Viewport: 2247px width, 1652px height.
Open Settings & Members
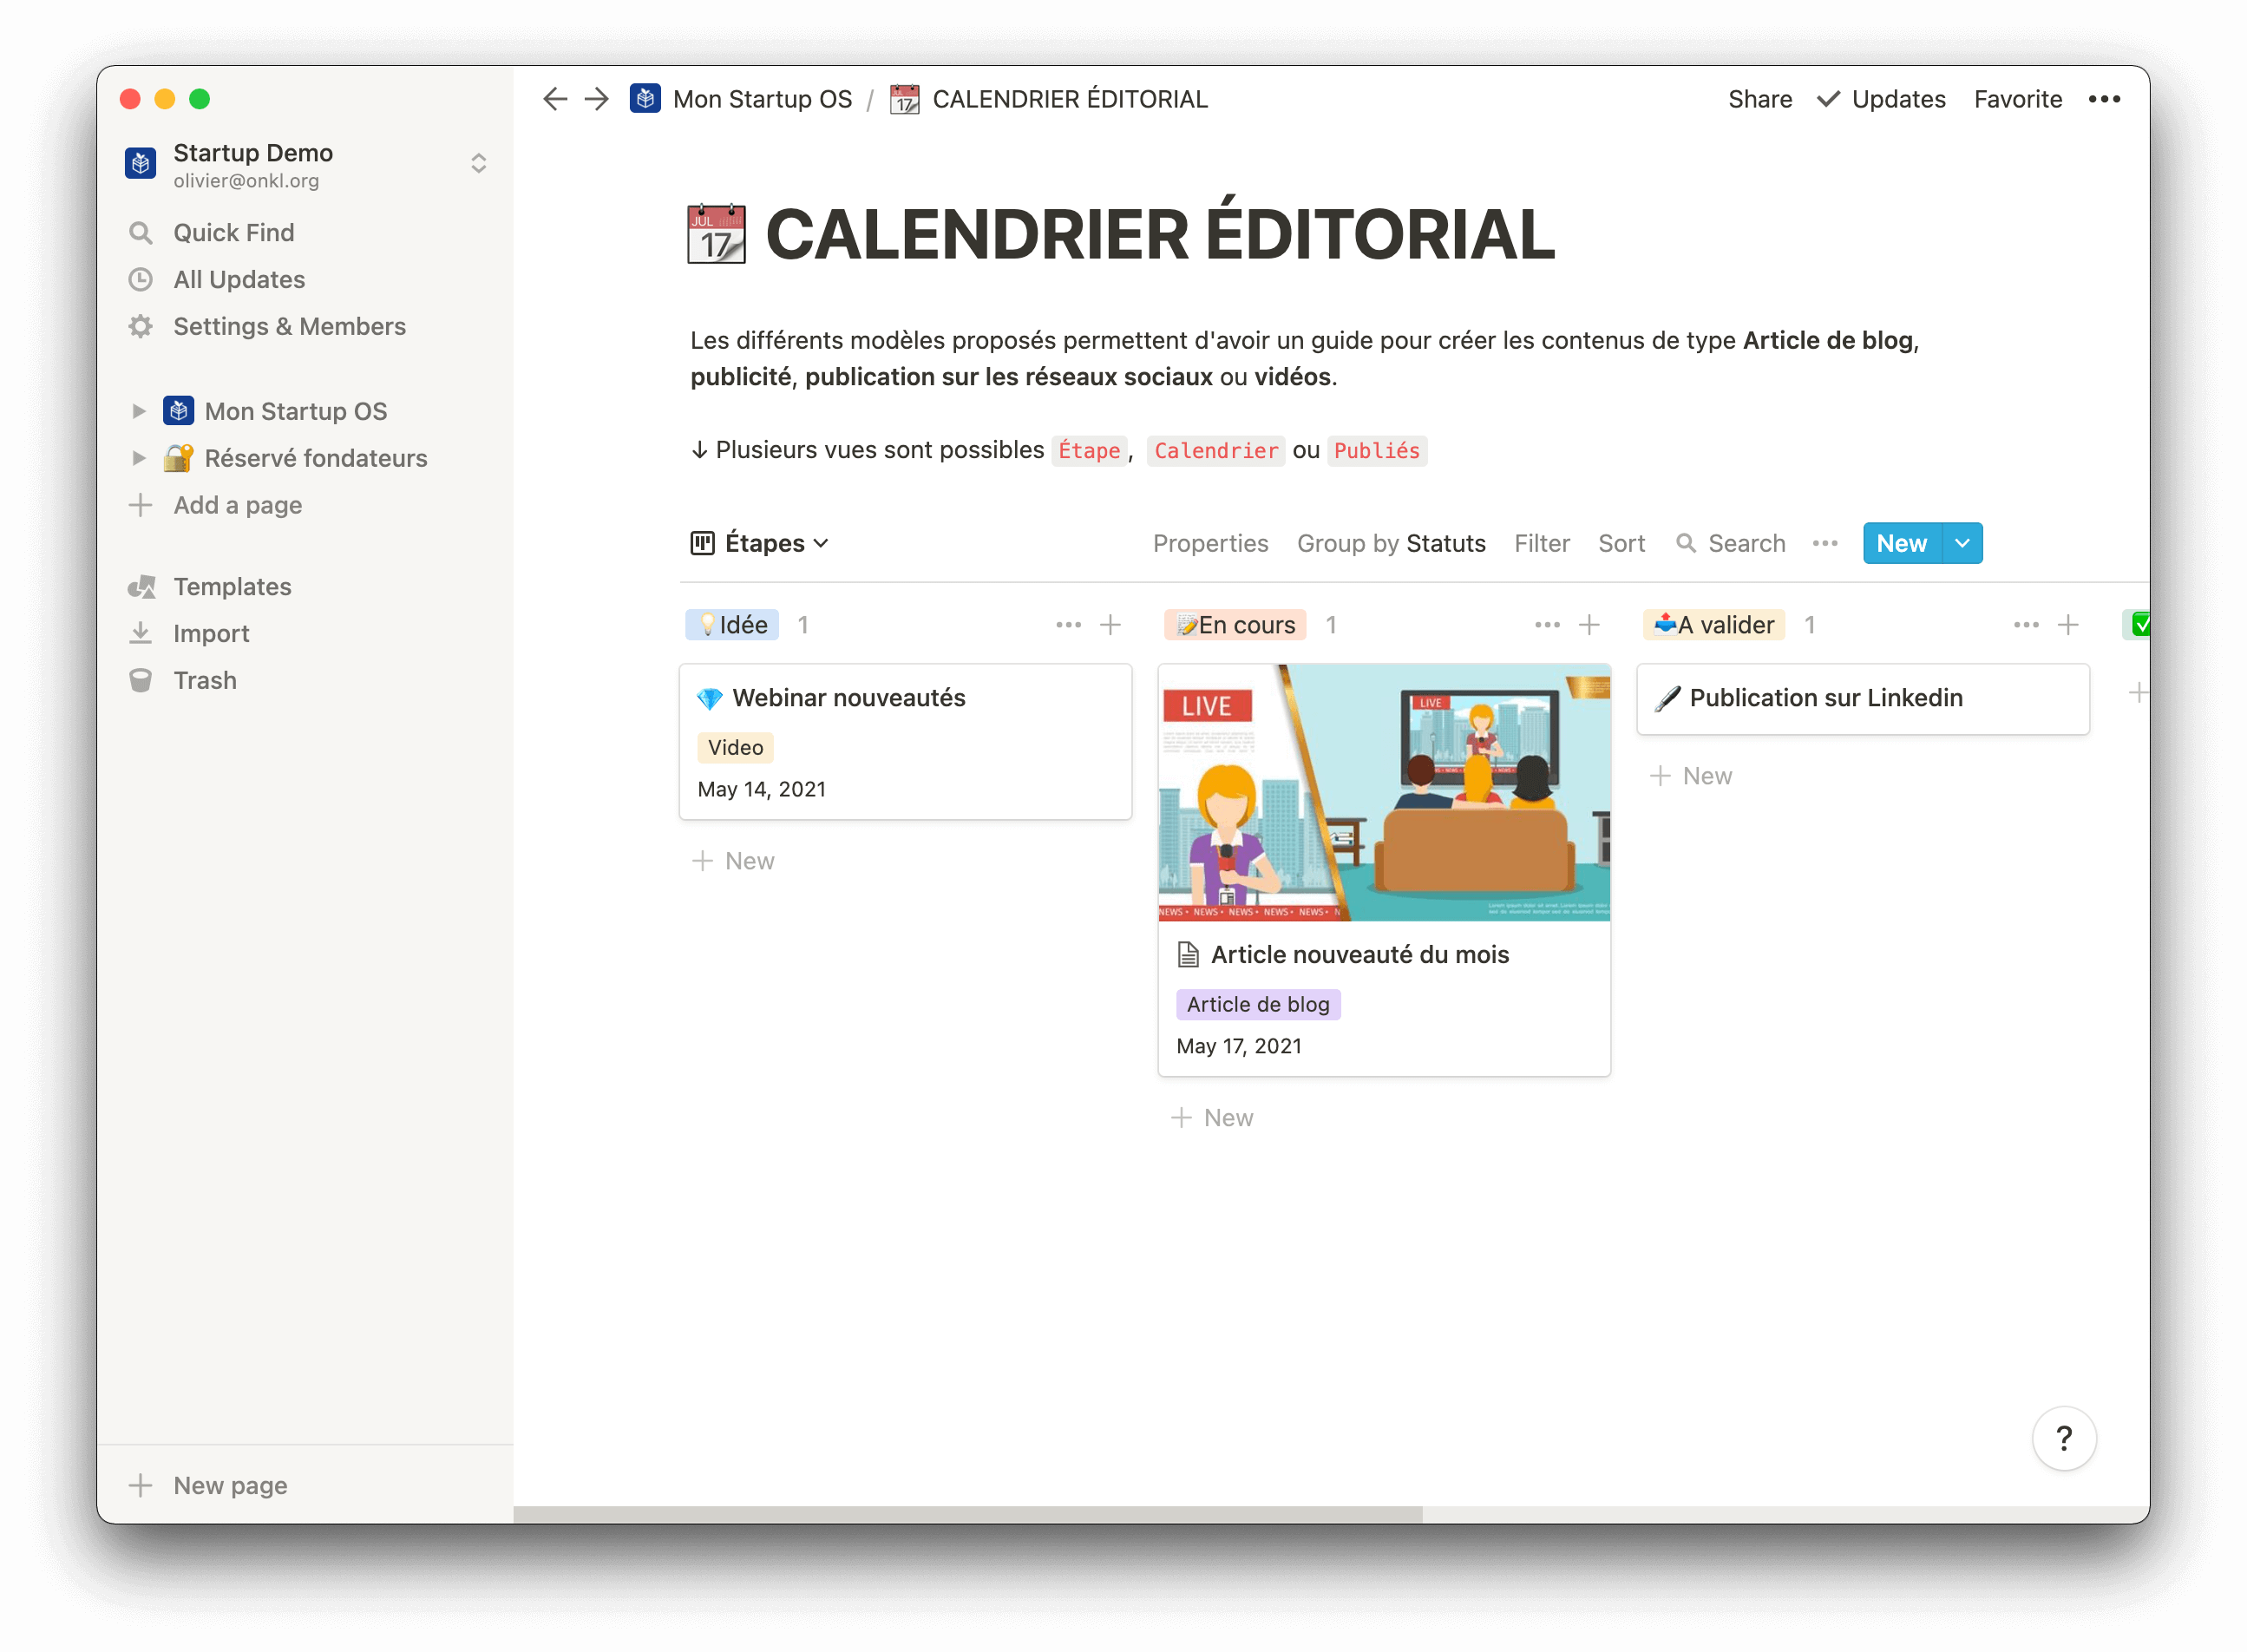tap(288, 327)
